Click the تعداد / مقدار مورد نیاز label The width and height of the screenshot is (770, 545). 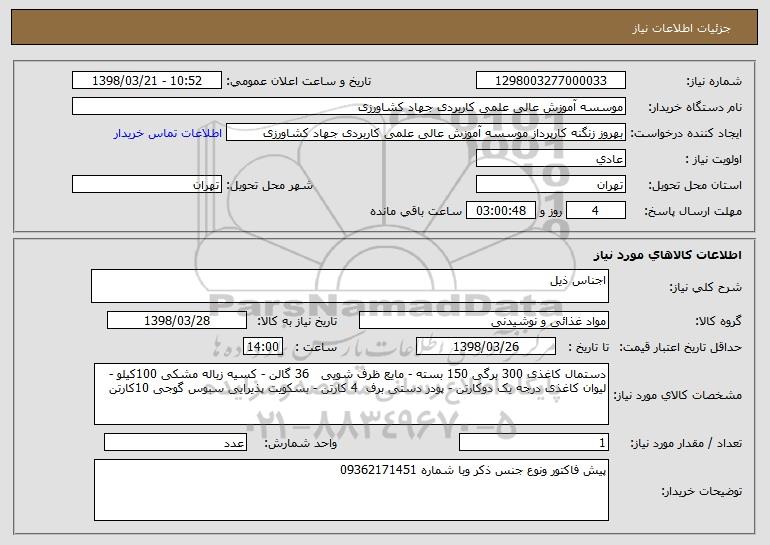coord(686,443)
